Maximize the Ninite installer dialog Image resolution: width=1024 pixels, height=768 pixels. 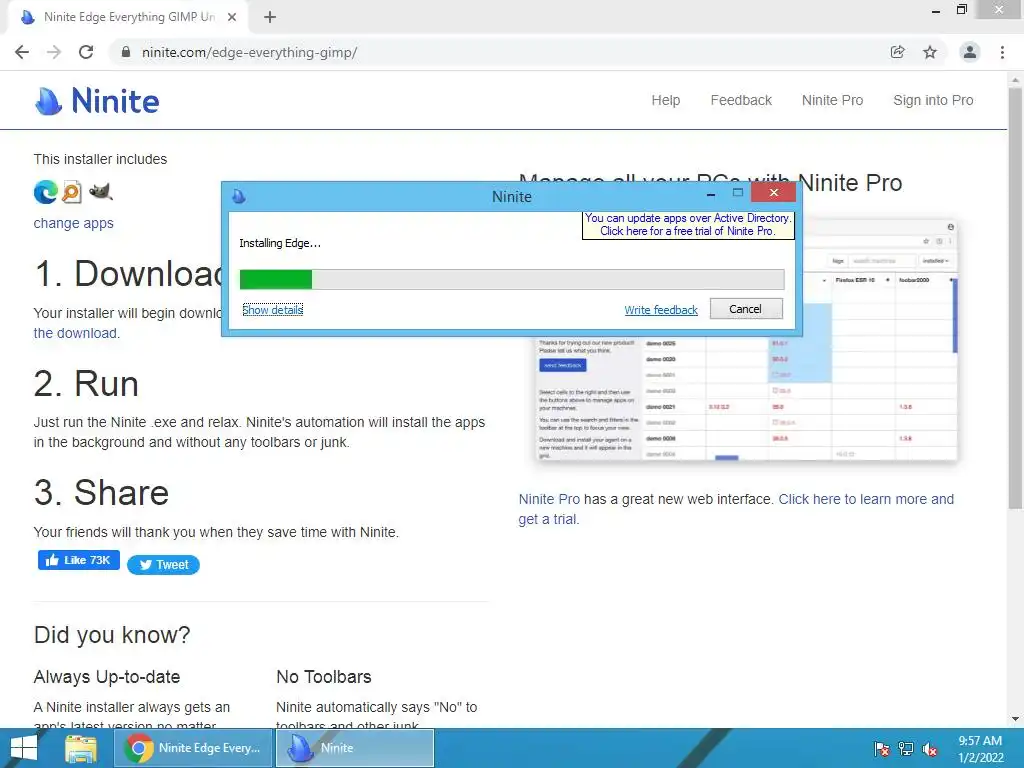coord(738,193)
